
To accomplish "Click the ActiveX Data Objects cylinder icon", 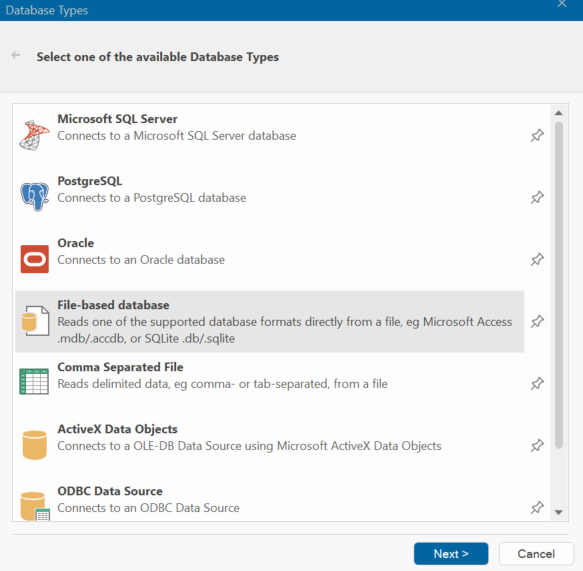I will [x=35, y=445].
